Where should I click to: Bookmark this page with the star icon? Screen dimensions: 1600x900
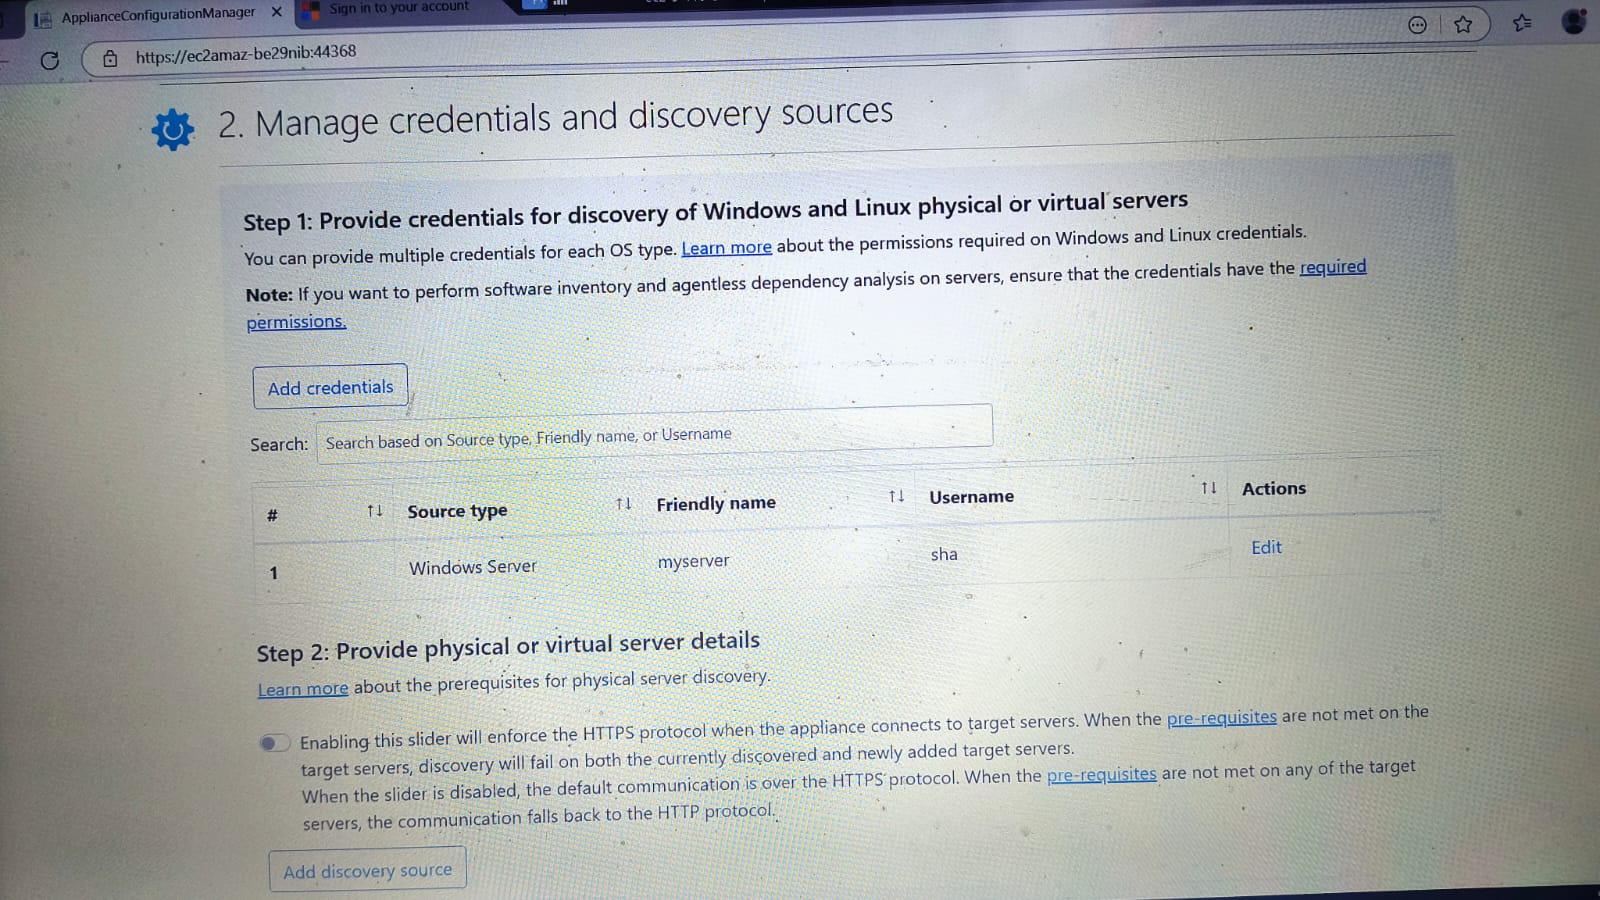(x=1463, y=24)
